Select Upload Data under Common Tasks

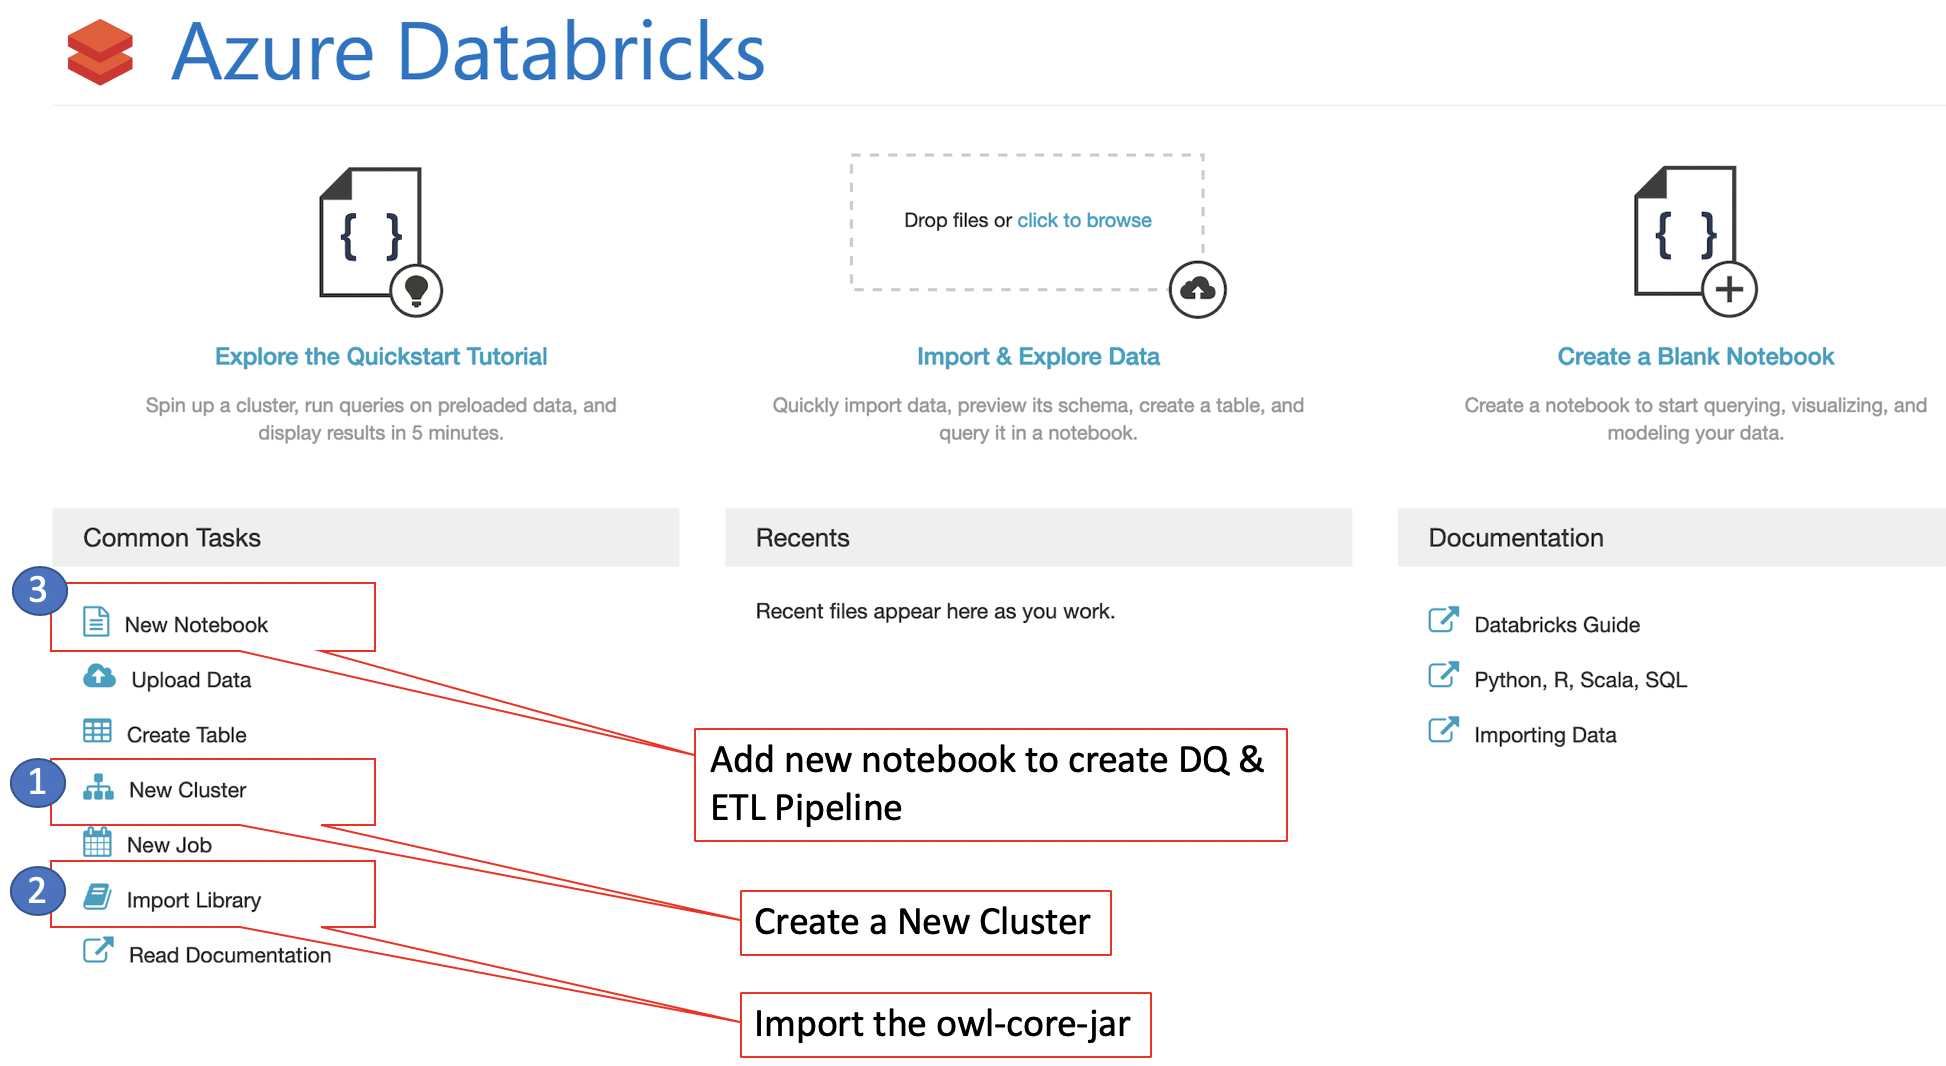[x=191, y=680]
